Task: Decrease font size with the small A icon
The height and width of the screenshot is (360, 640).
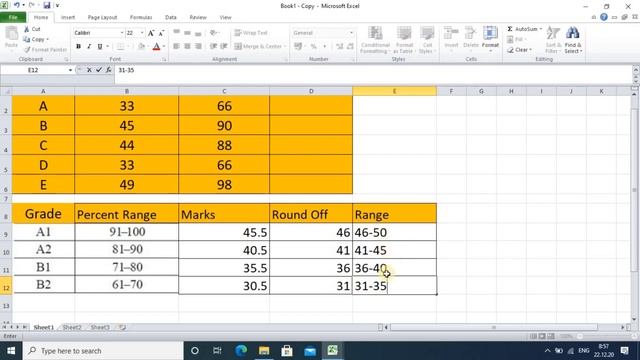Action: tap(162, 33)
